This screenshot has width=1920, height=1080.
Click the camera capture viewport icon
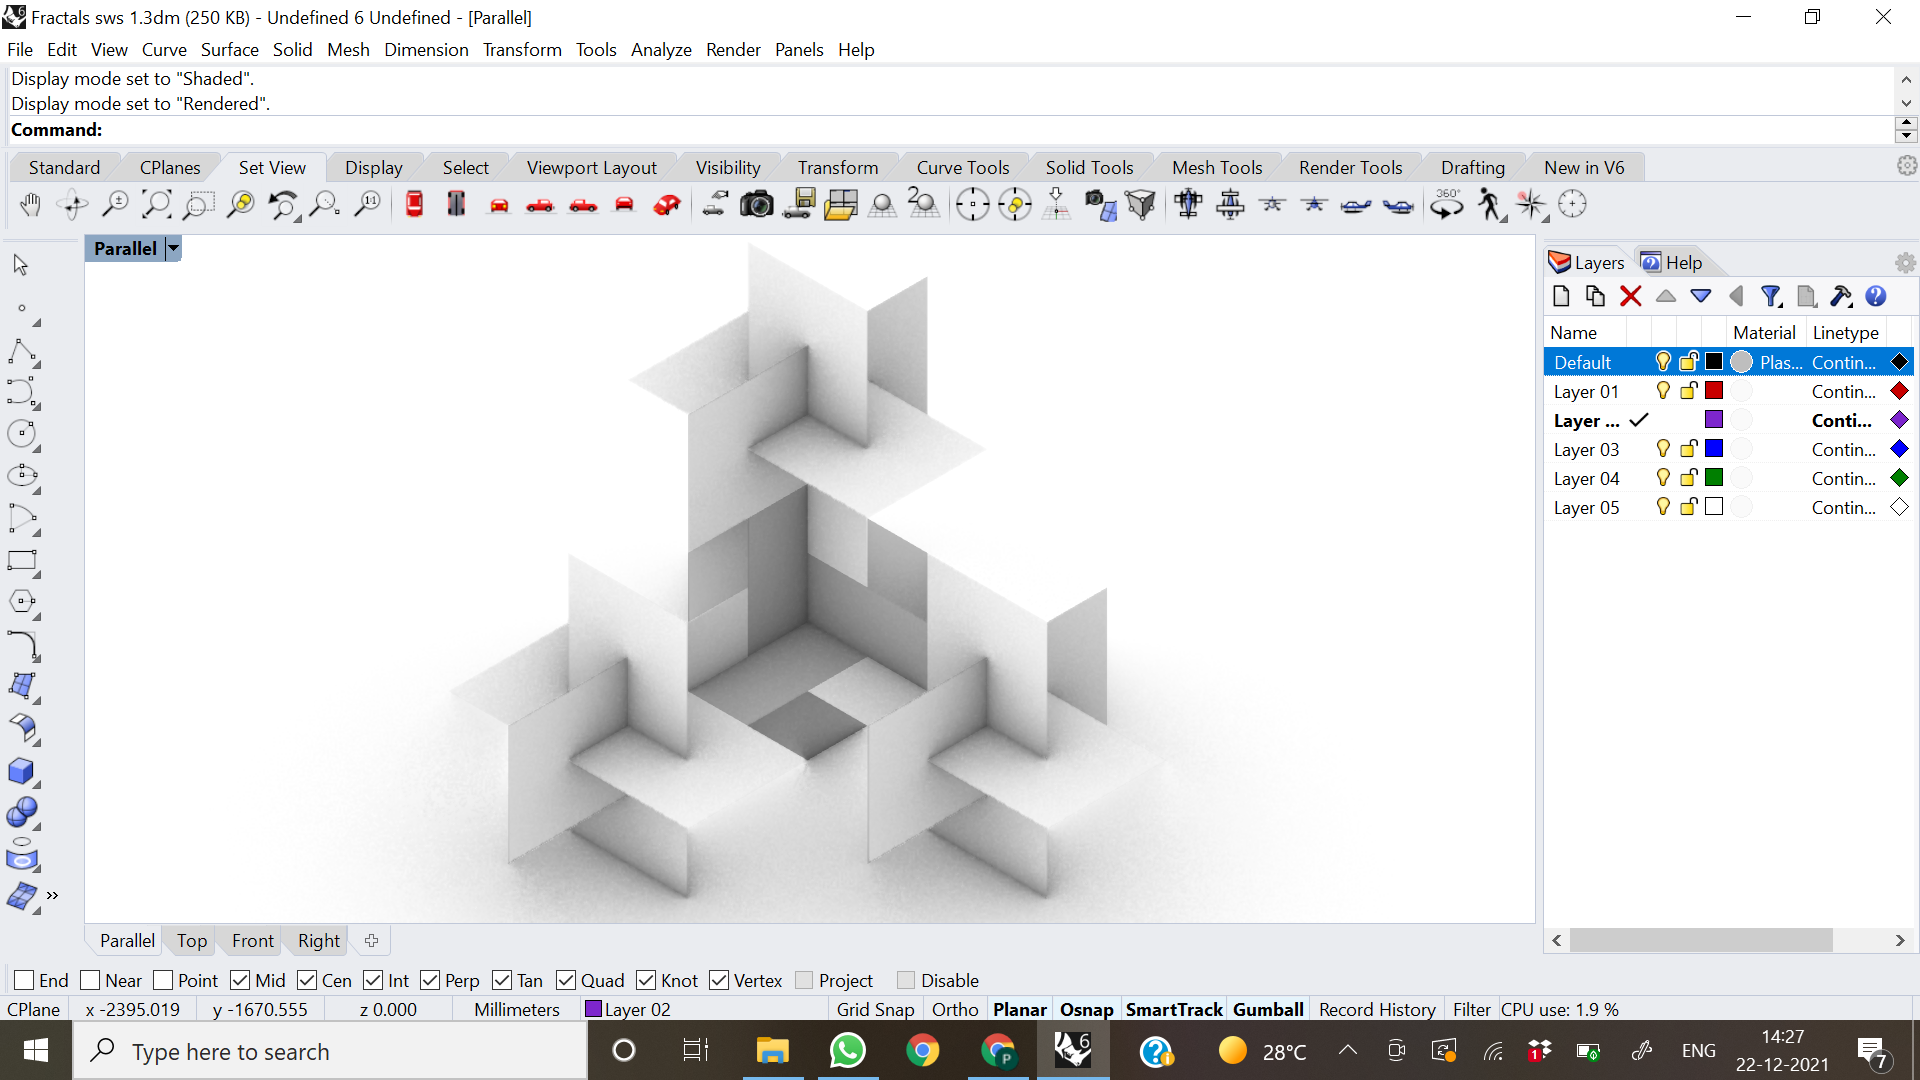tap(756, 205)
